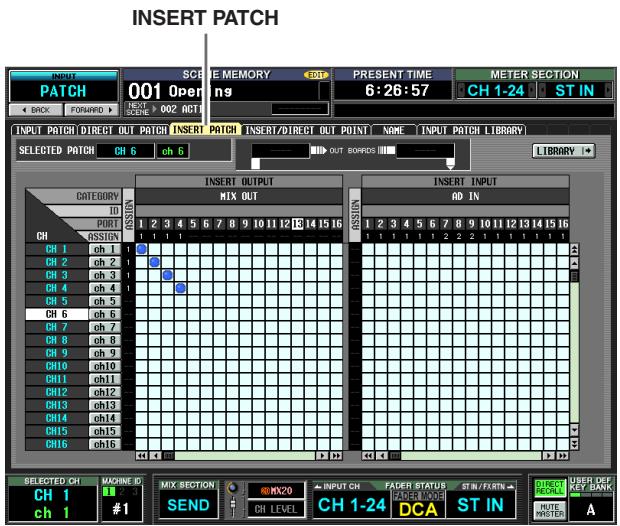This screenshot has height=526, width=620.
Task: Click the vertical scrollbar thumb
Action: 574,276
